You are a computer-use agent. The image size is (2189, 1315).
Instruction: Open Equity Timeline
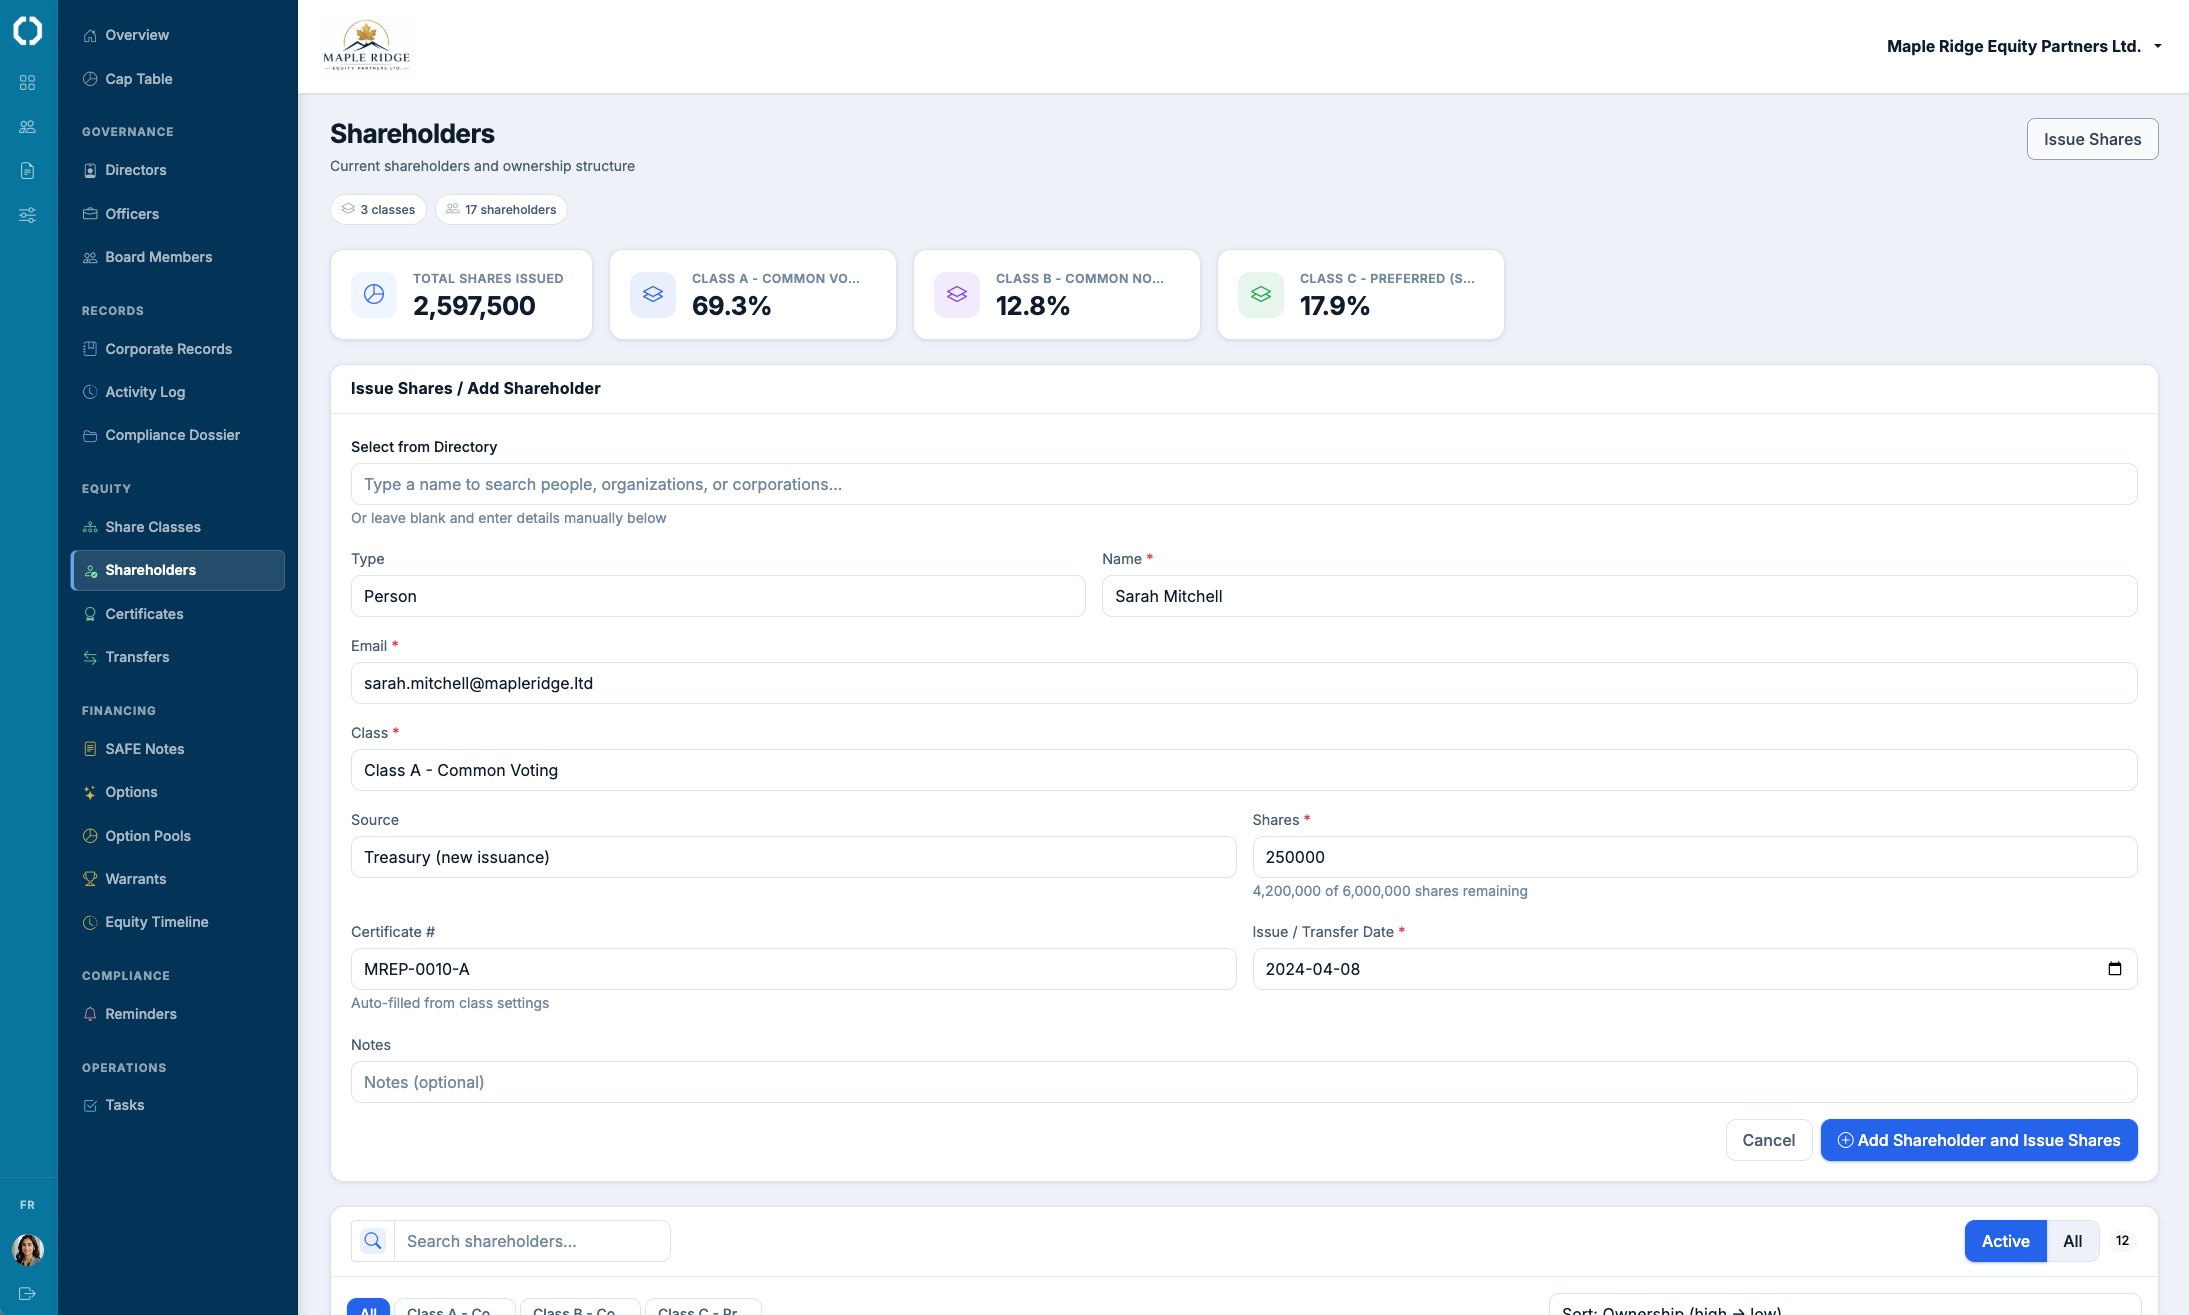178,922
